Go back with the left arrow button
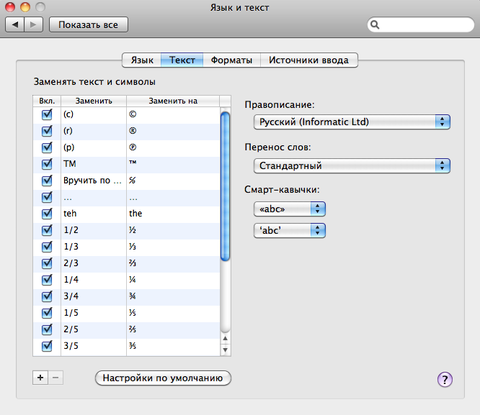The width and height of the screenshot is (480, 415). pyautogui.click(x=15, y=25)
